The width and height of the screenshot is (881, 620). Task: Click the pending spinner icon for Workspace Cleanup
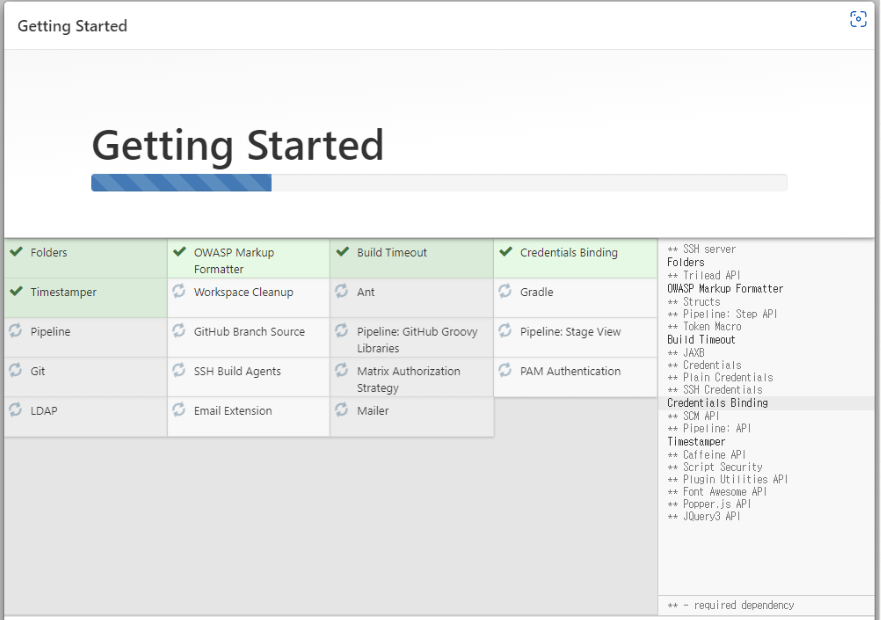(x=179, y=291)
